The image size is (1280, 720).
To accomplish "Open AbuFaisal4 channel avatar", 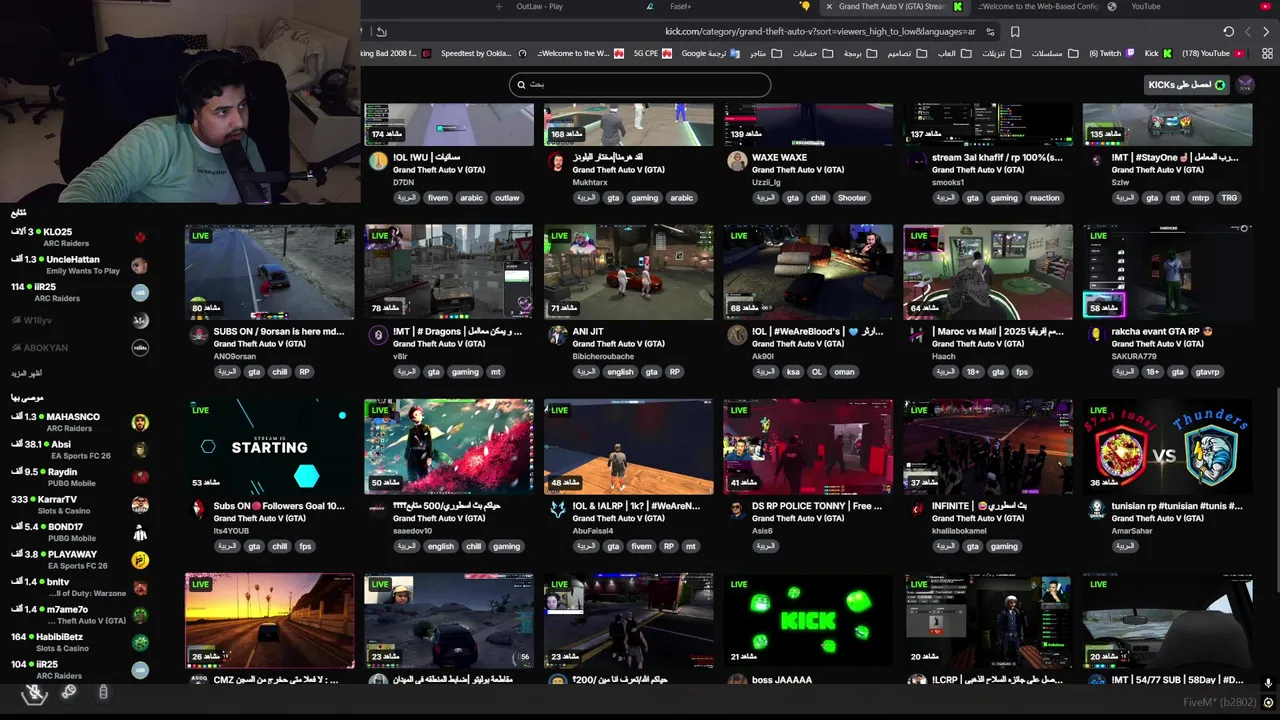I will [558, 509].
